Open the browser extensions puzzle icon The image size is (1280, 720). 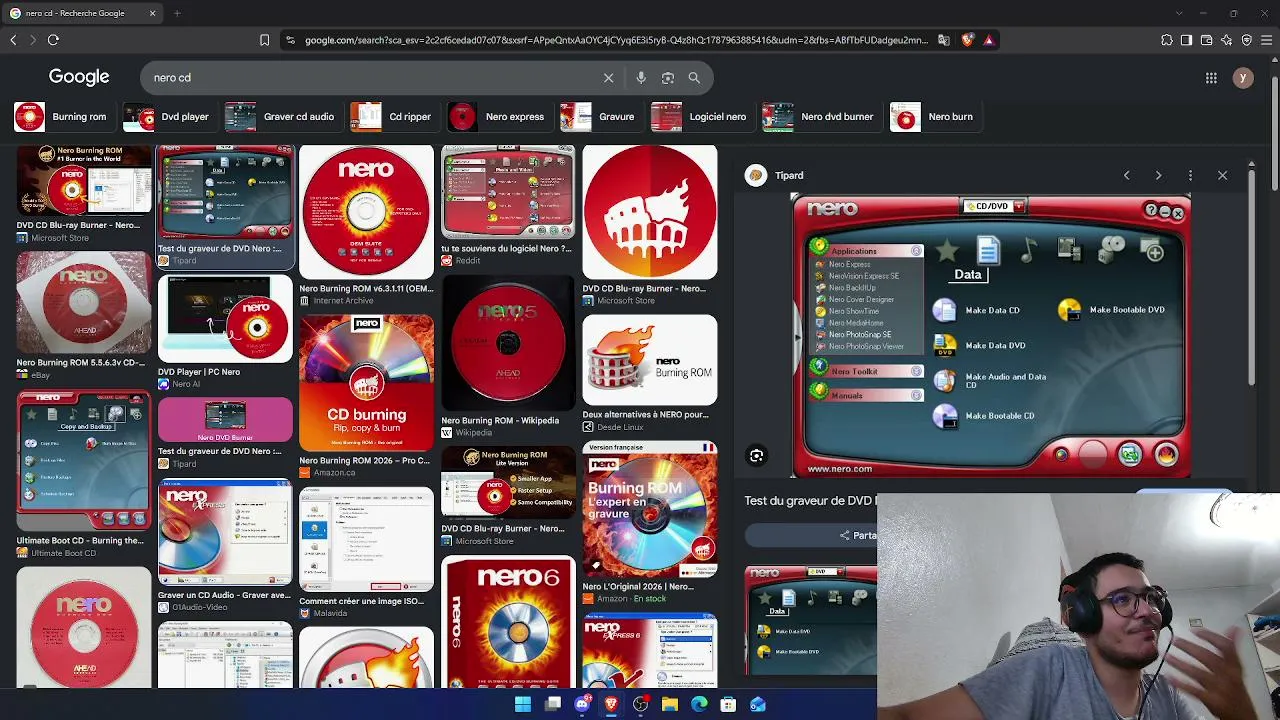click(1167, 40)
